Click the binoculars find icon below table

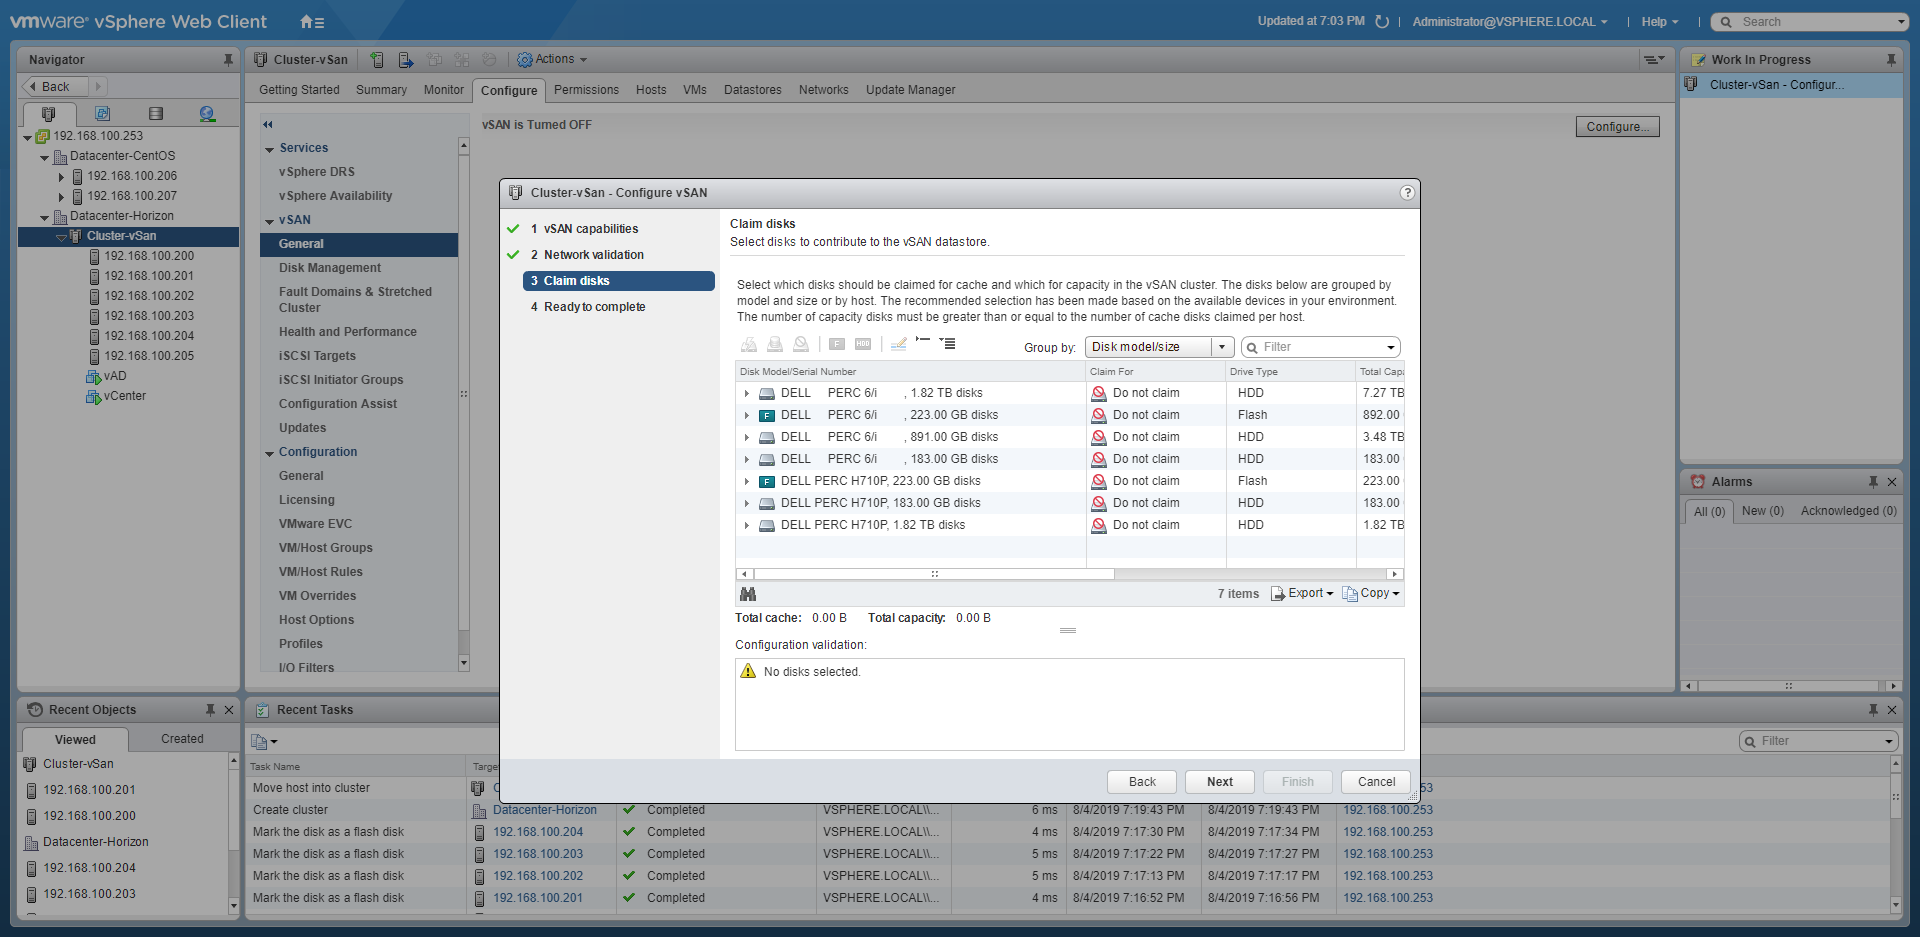tap(748, 594)
